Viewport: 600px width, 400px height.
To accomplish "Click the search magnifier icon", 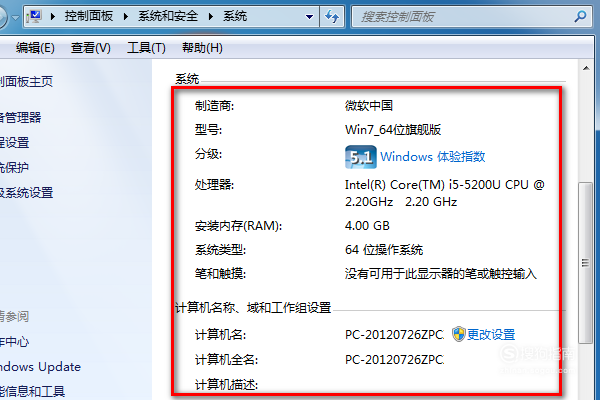I will (580, 16).
